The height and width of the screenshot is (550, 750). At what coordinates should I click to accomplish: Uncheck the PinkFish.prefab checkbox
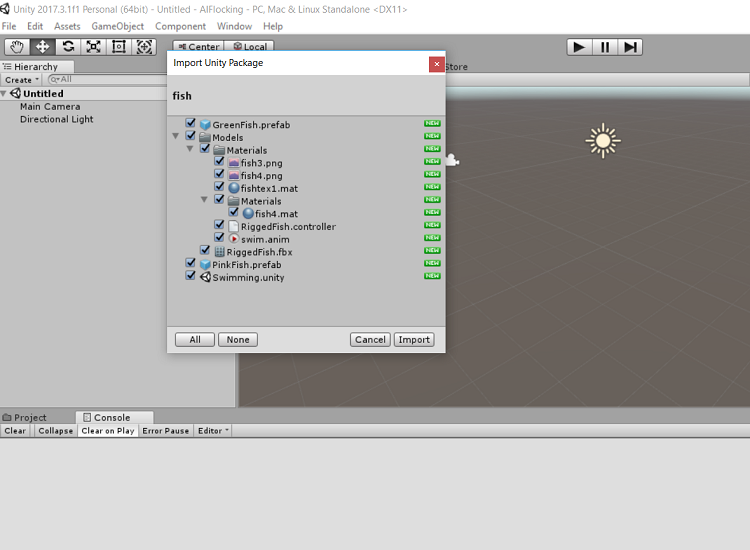click(x=190, y=263)
